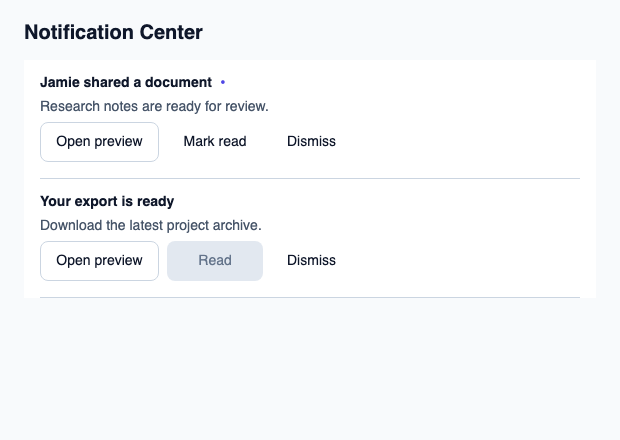This screenshot has height=440, width=620.
Task: Dismiss the Jamie shared a document notification
Action: (311, 142)
